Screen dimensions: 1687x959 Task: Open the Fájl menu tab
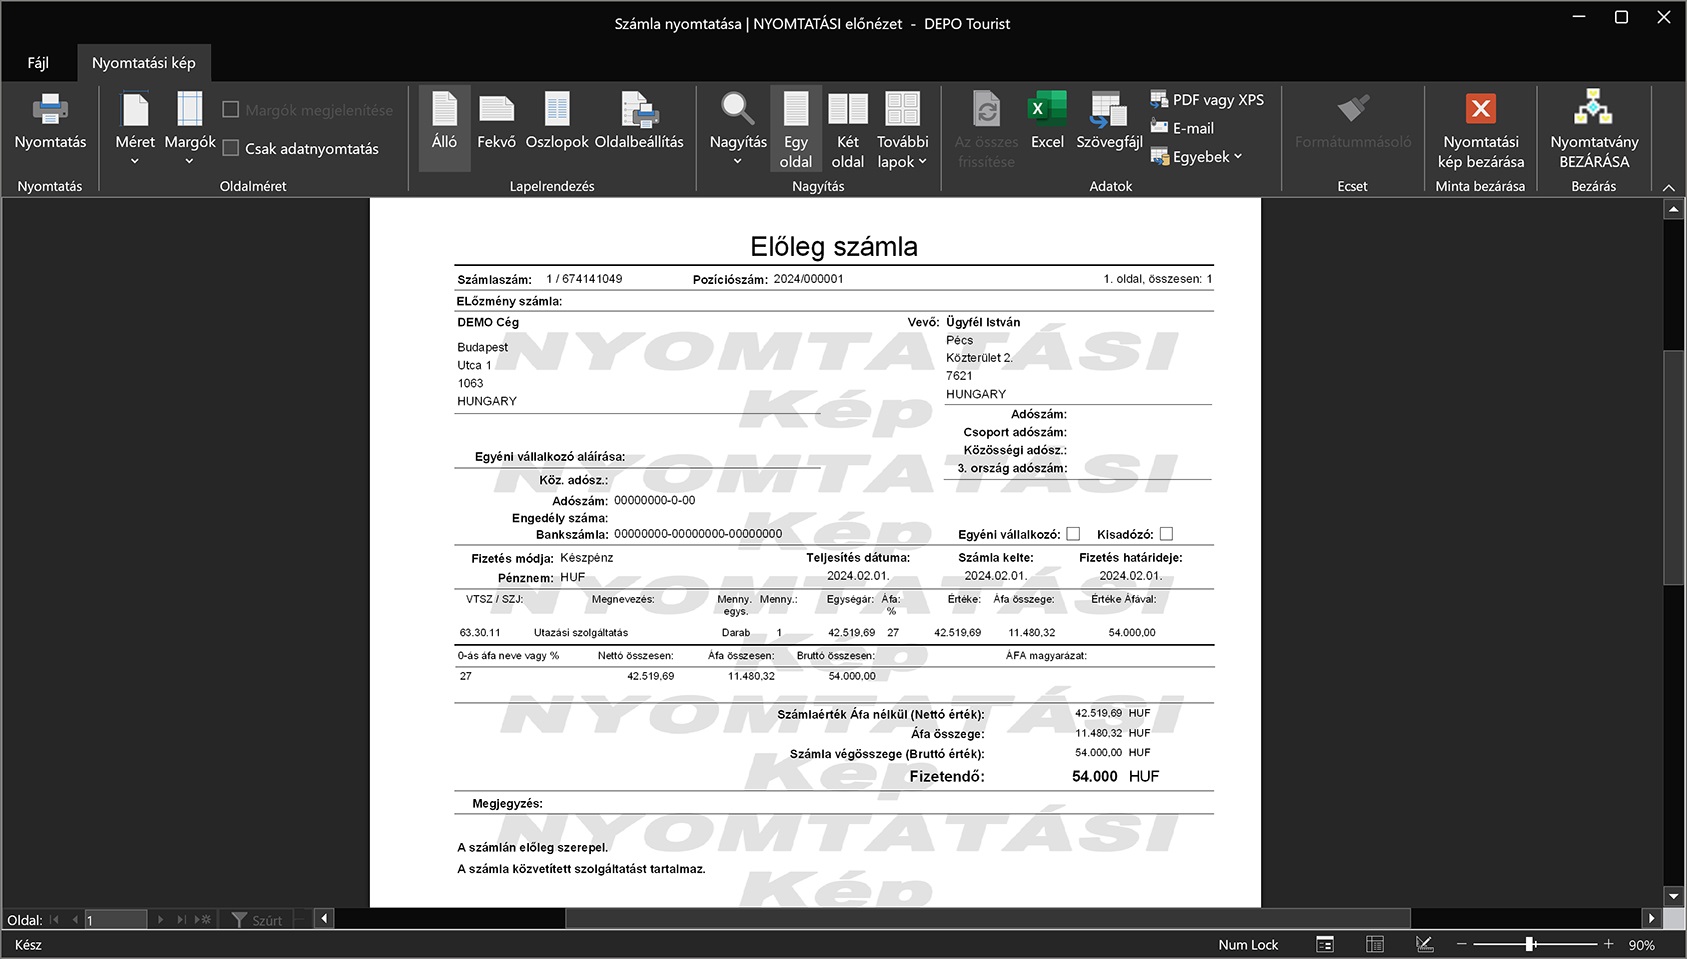coord(38,63)
